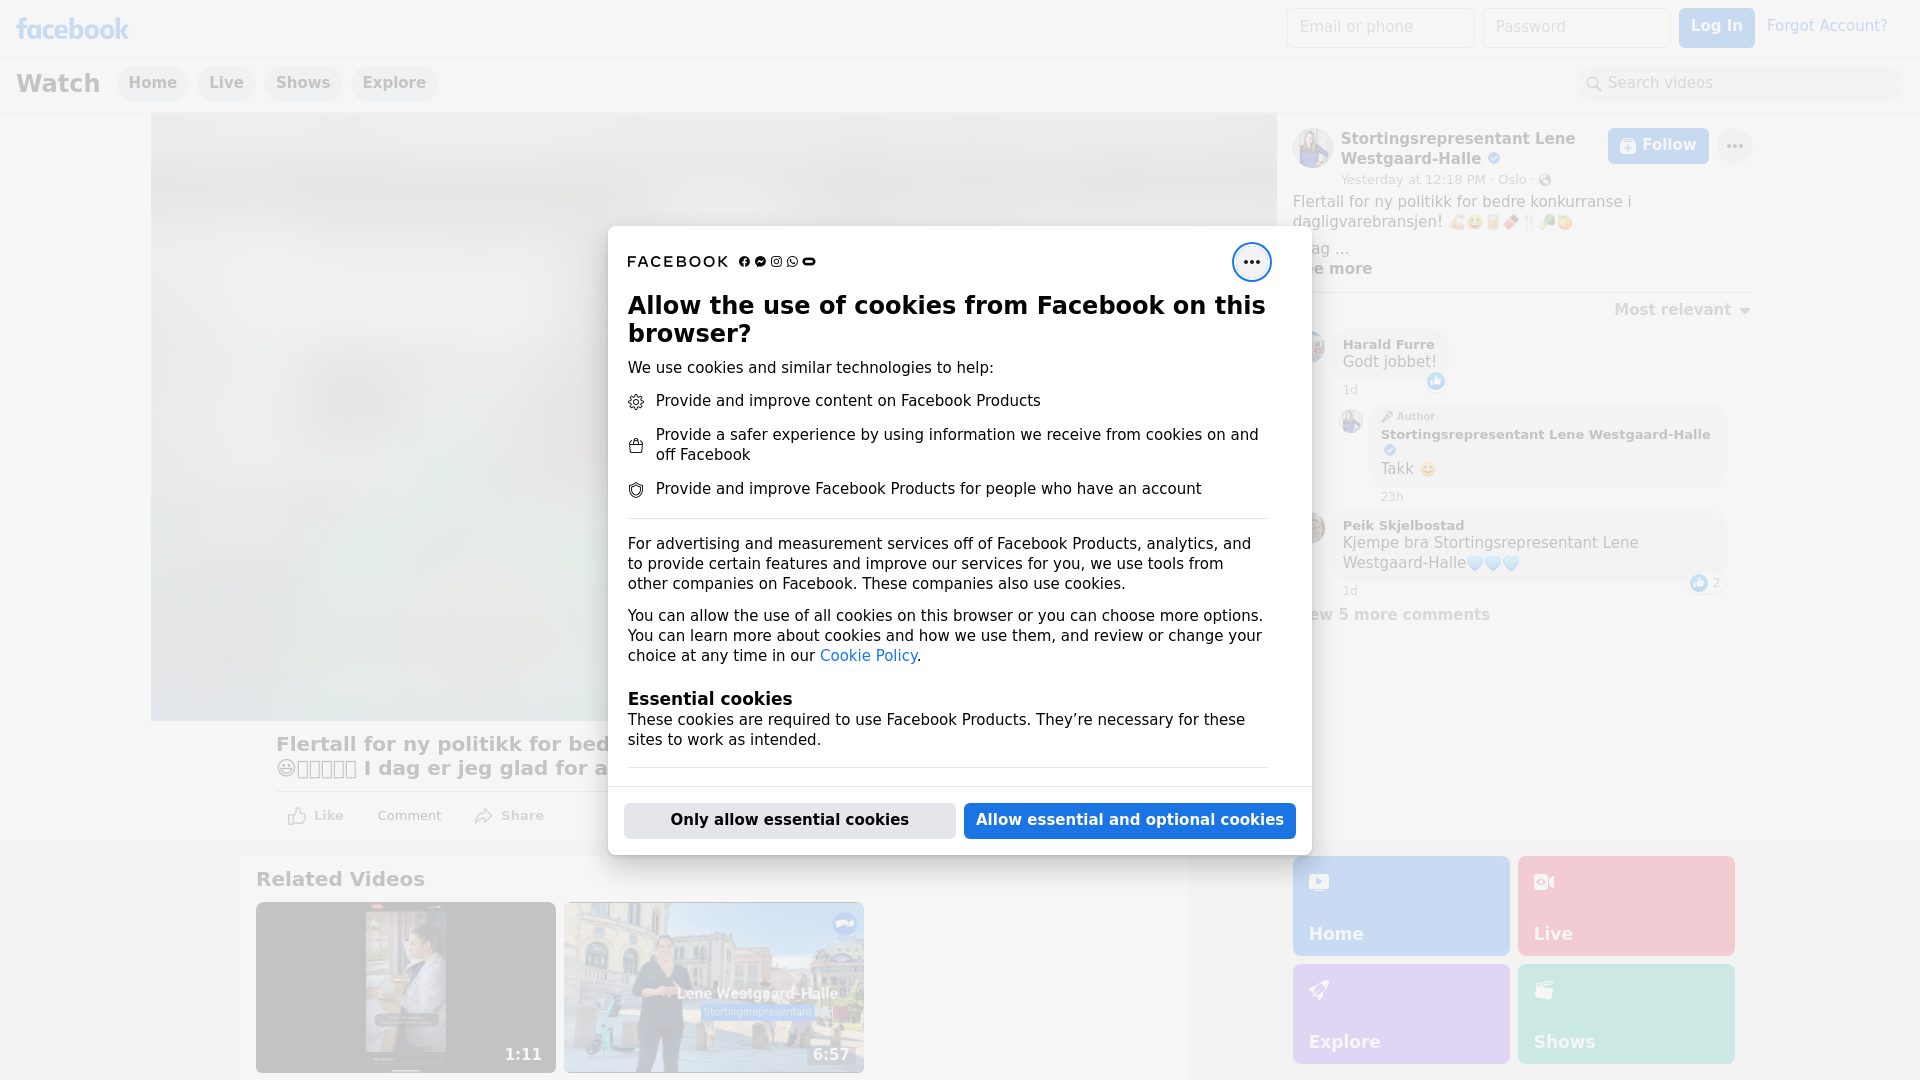This screenshot has width=1920, height=1080.
Task: Open Peik Skjelbostad's profile name
Action: tap(1403, 525)
